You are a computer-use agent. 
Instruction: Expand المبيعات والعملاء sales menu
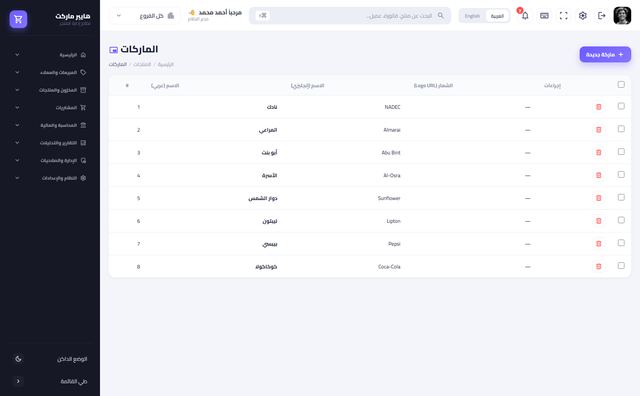click(50, 72)
